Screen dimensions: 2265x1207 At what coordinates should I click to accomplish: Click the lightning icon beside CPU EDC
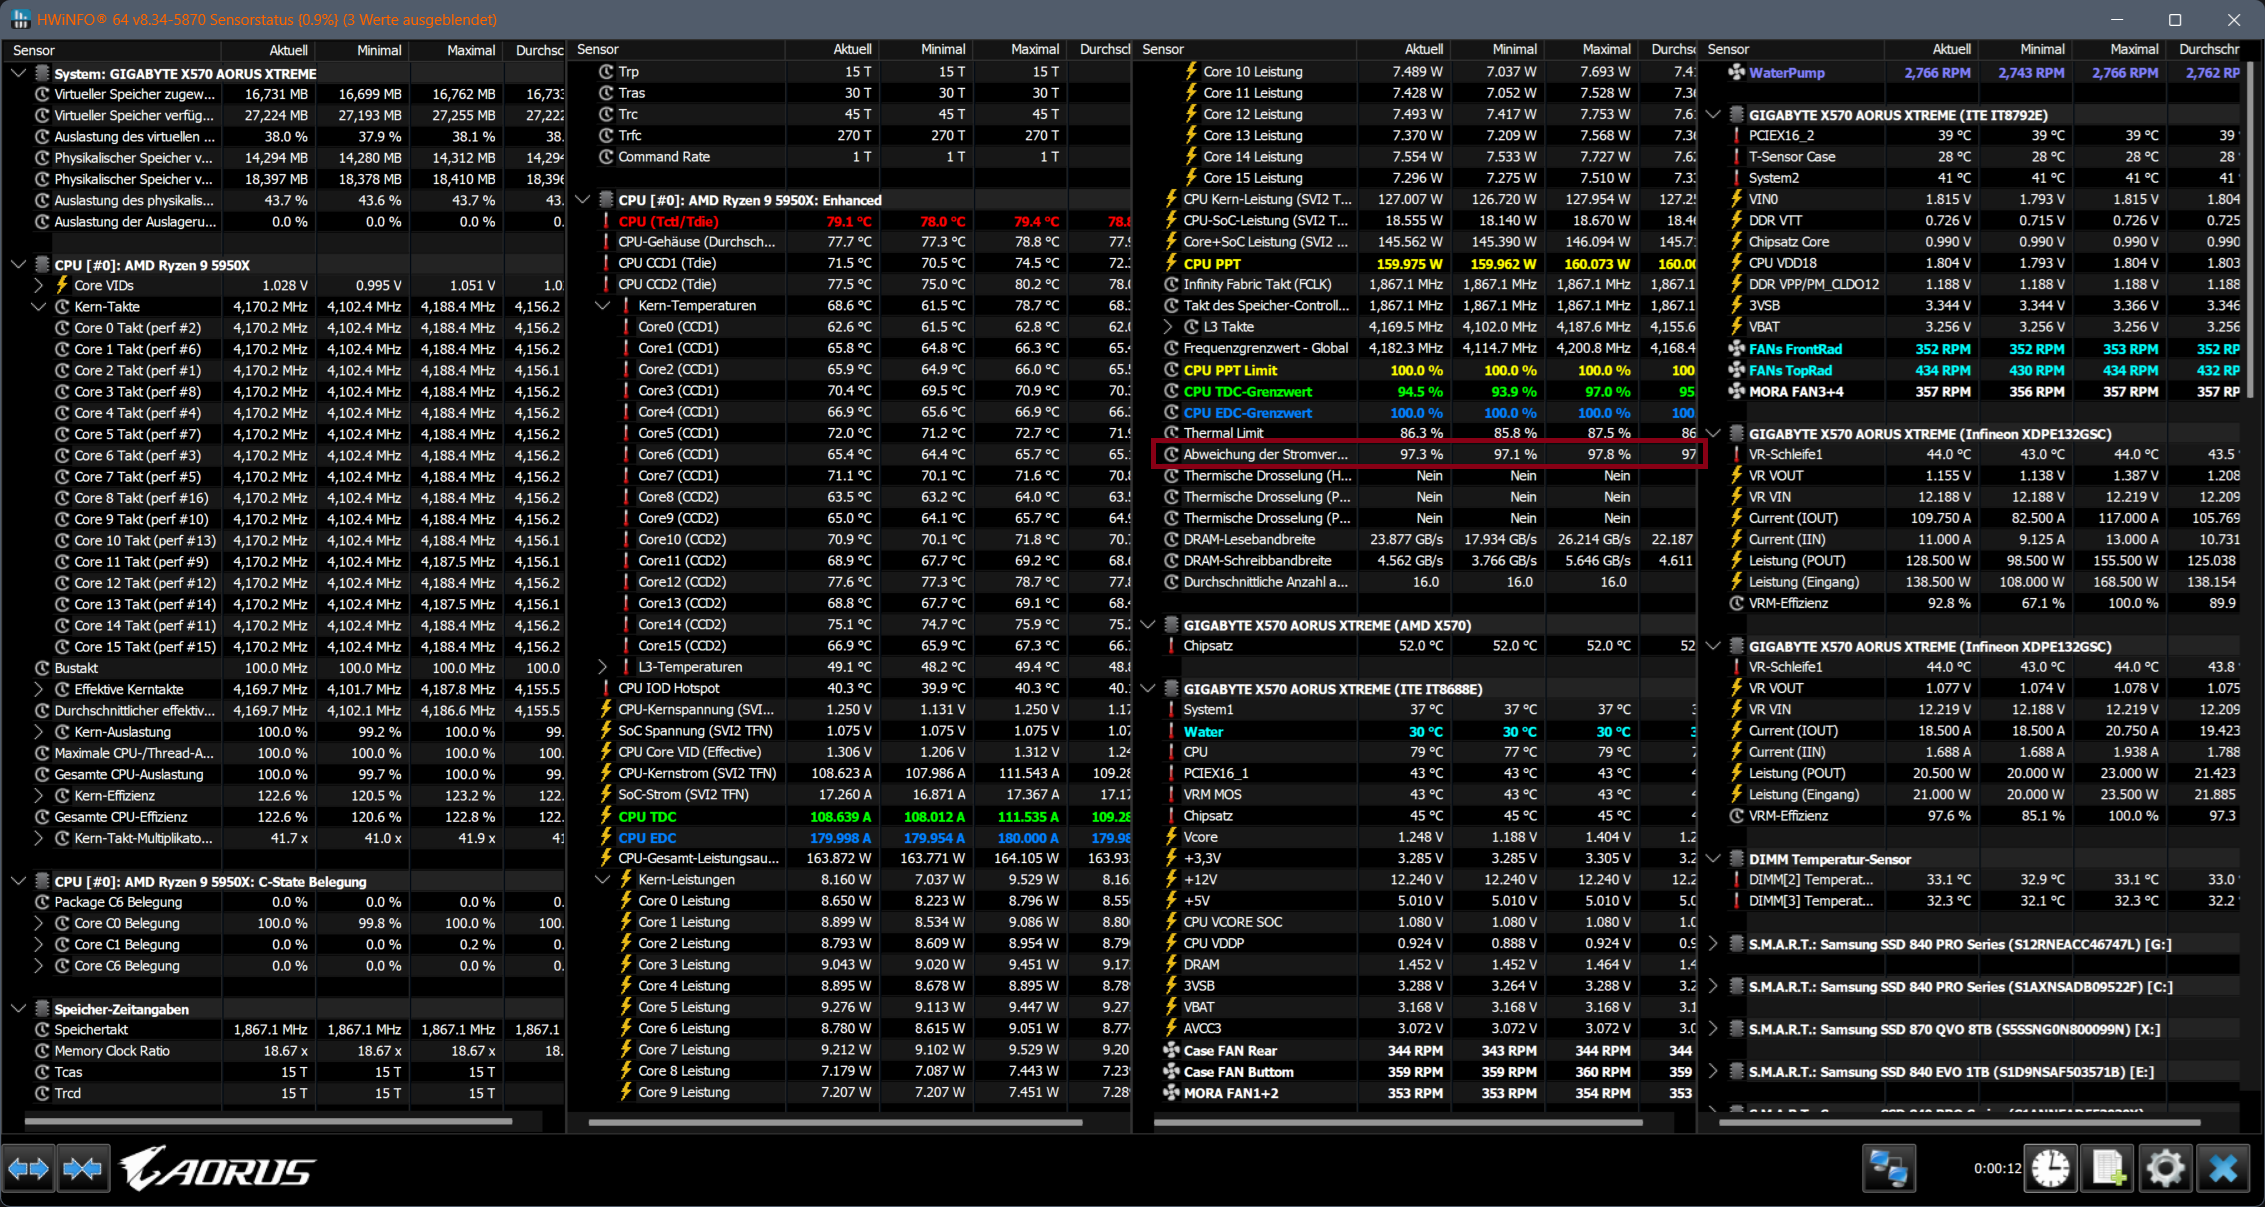point(606,838)
